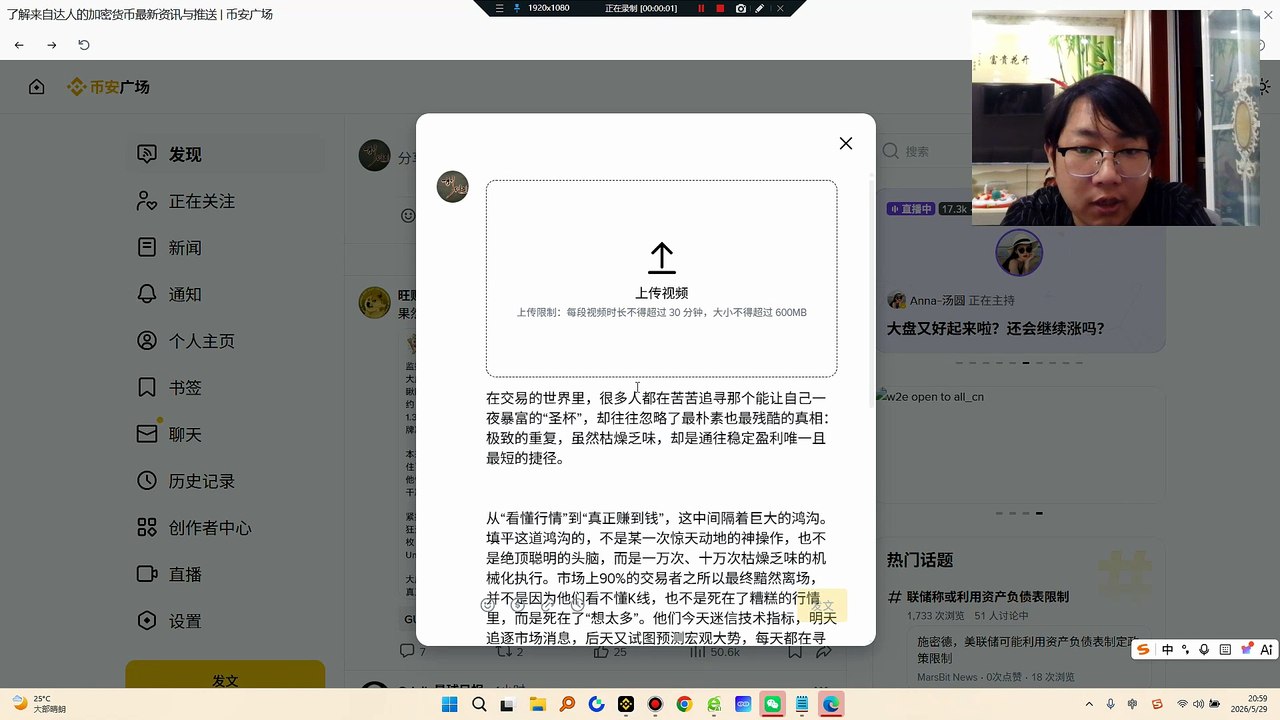Open the 大盘又好起来啦 live stream title
1280x720 pixels.
coord(996,328)
